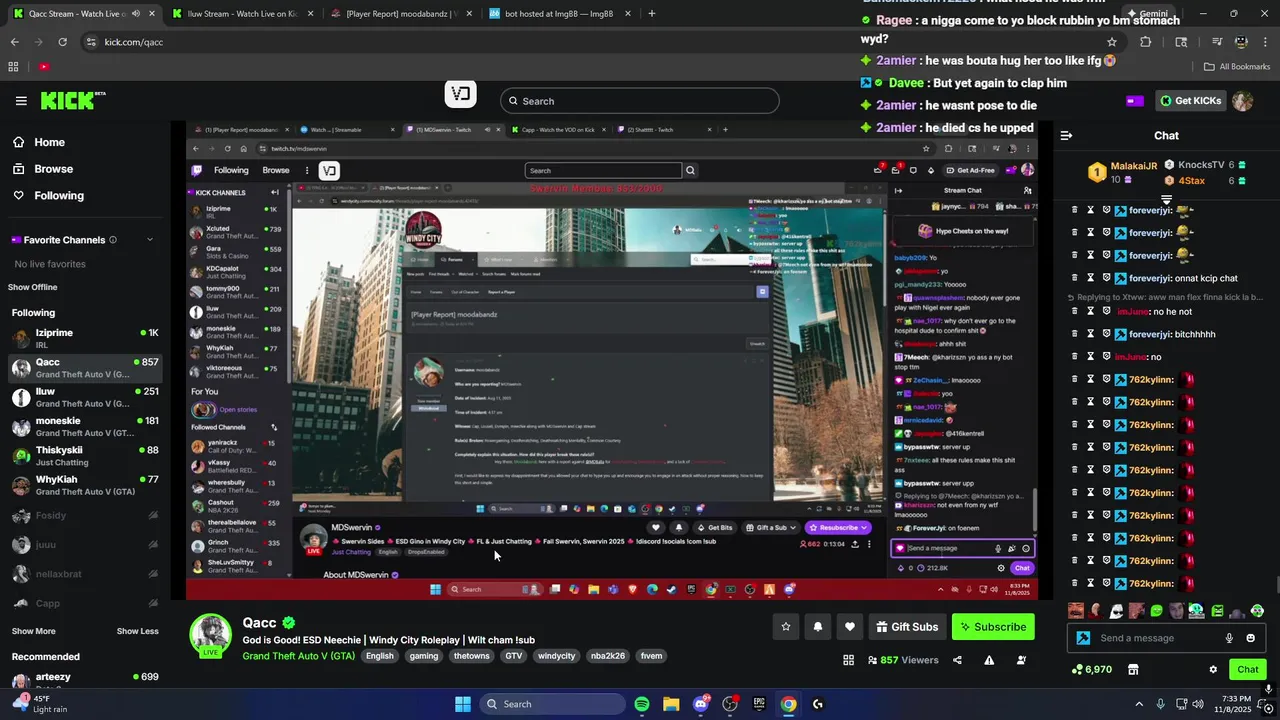Screen dimensions: 1280x720
Task: Open emoji picker in message box
Action: pos(1250,638)
